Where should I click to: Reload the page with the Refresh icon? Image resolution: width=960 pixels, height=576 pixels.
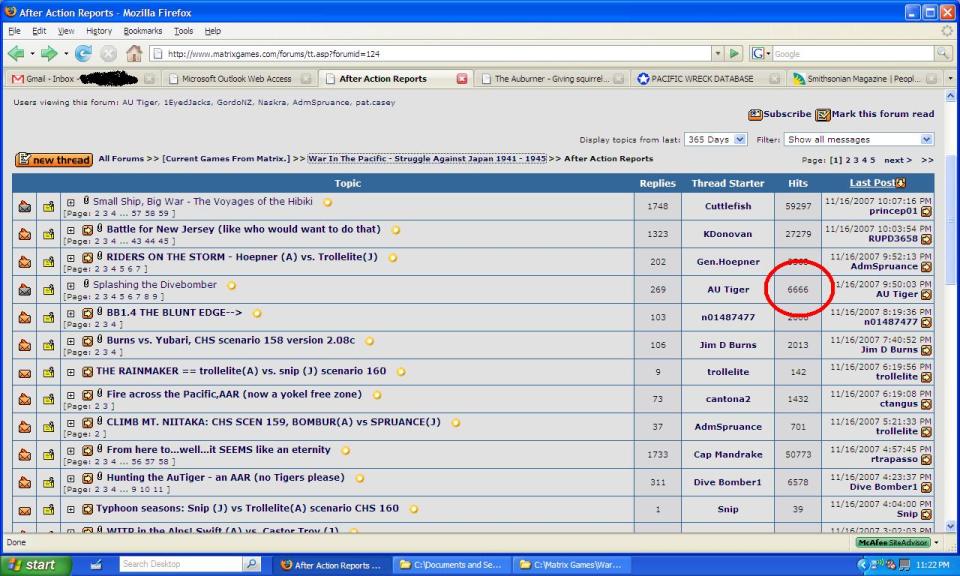(83, 54)
